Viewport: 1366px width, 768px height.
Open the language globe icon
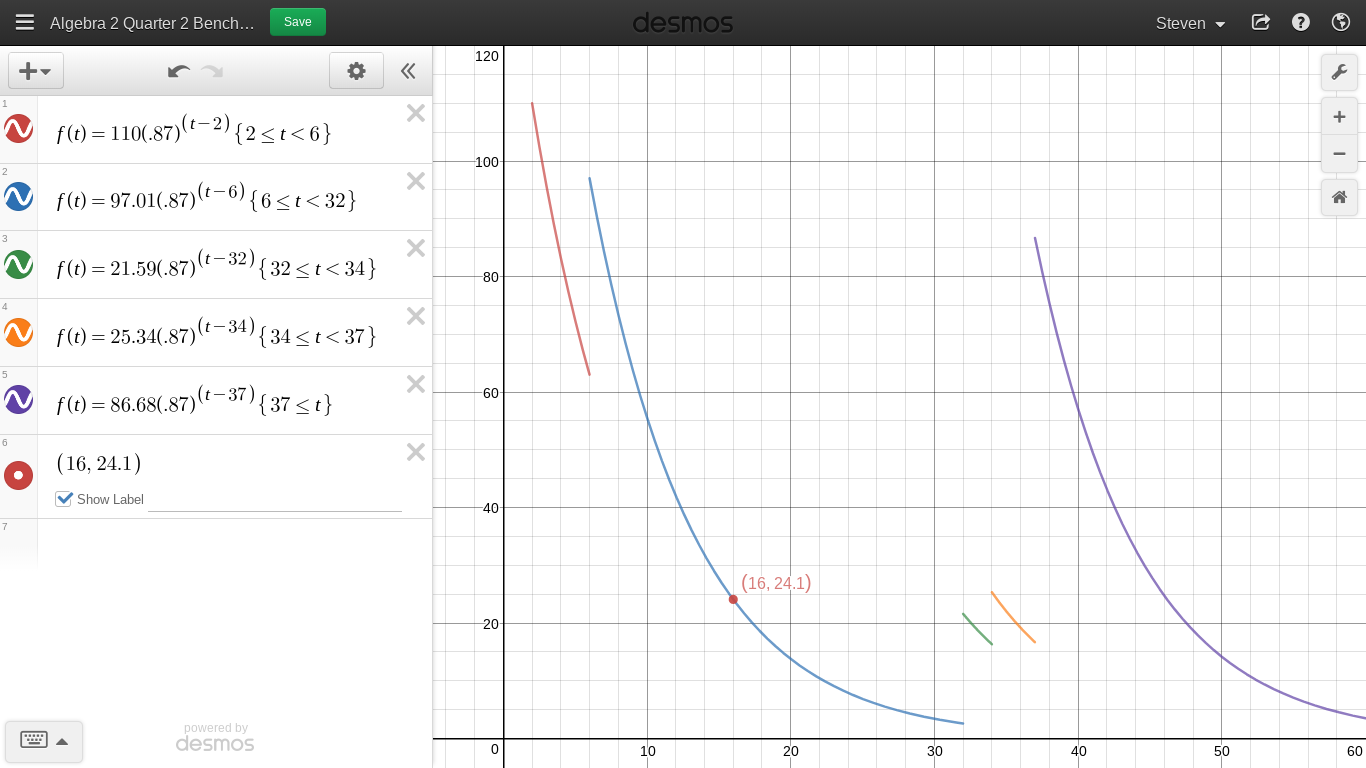1341,22
